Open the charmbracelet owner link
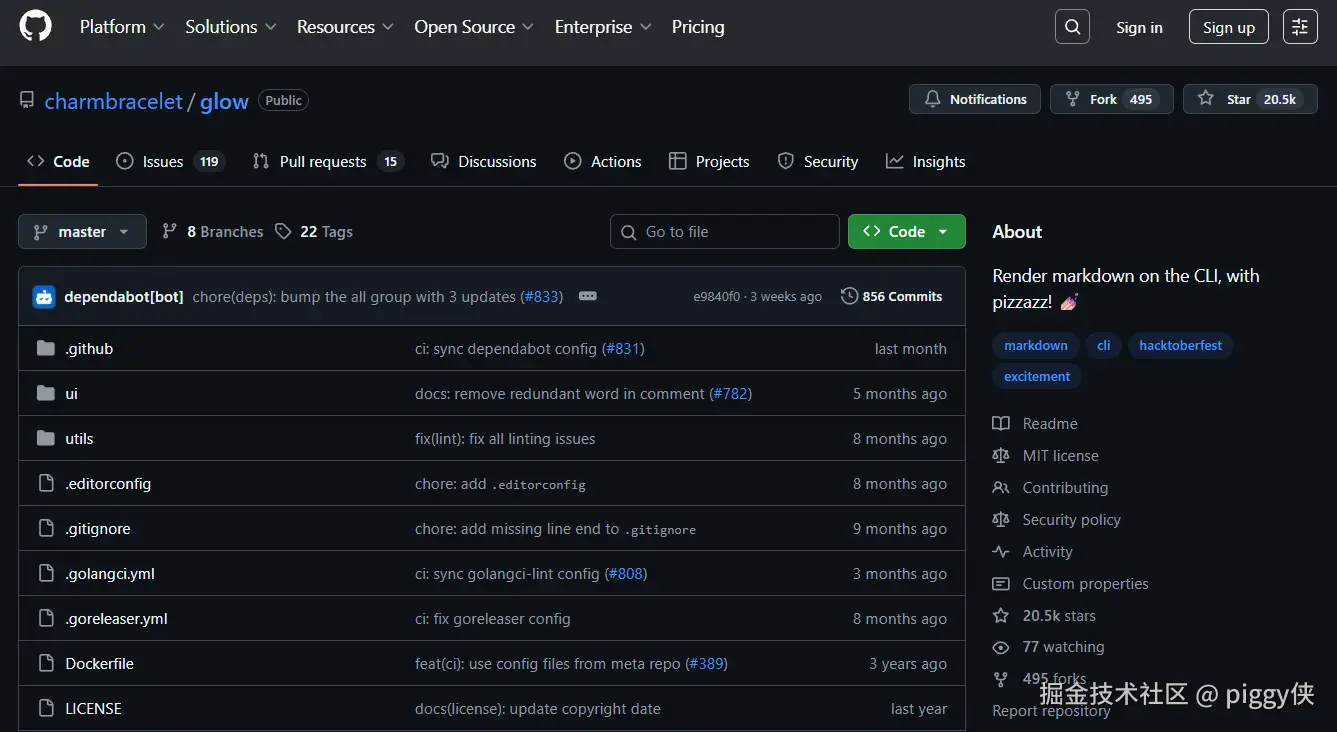Image resolution: width=1337 pixels, height=732 pixels. point(113,102)
